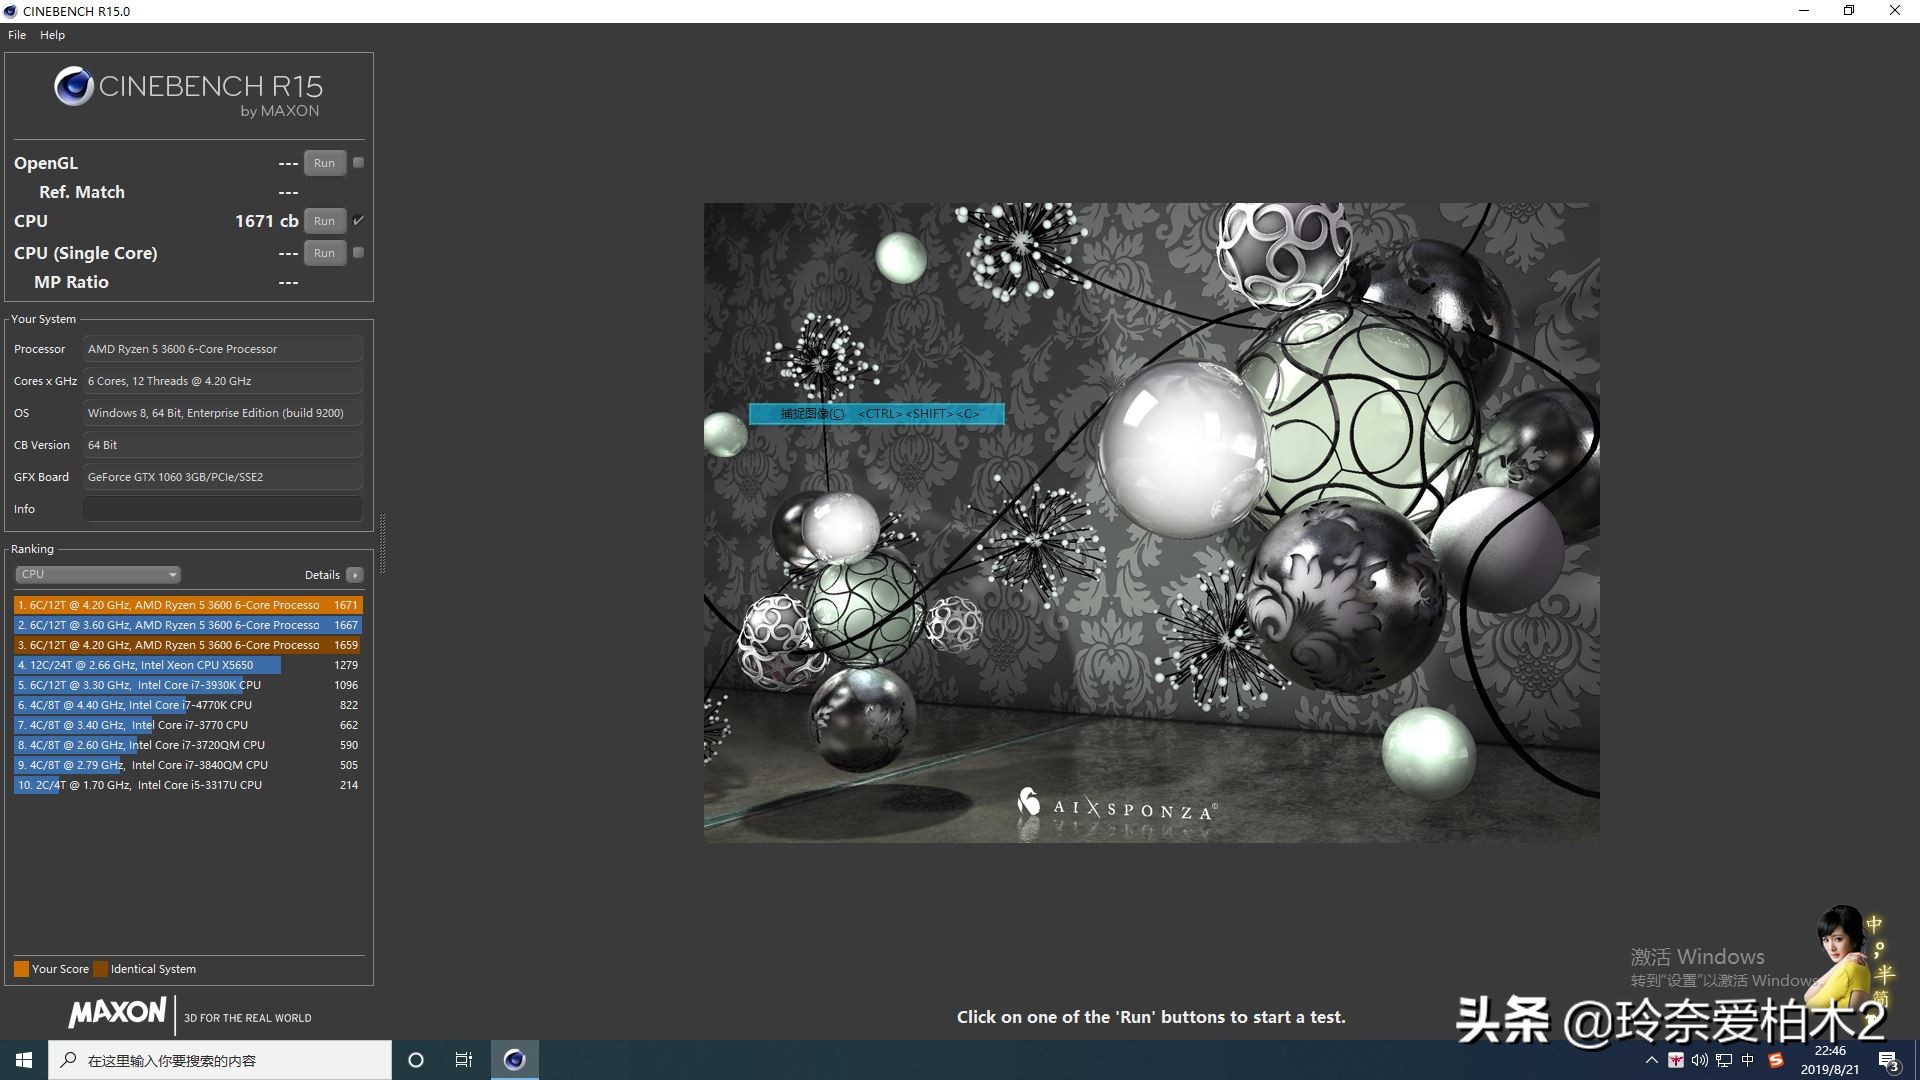Open Cortana circle icon on taskbar
Viewport: 1920px width, 1080px height.
click(416, 1060)
